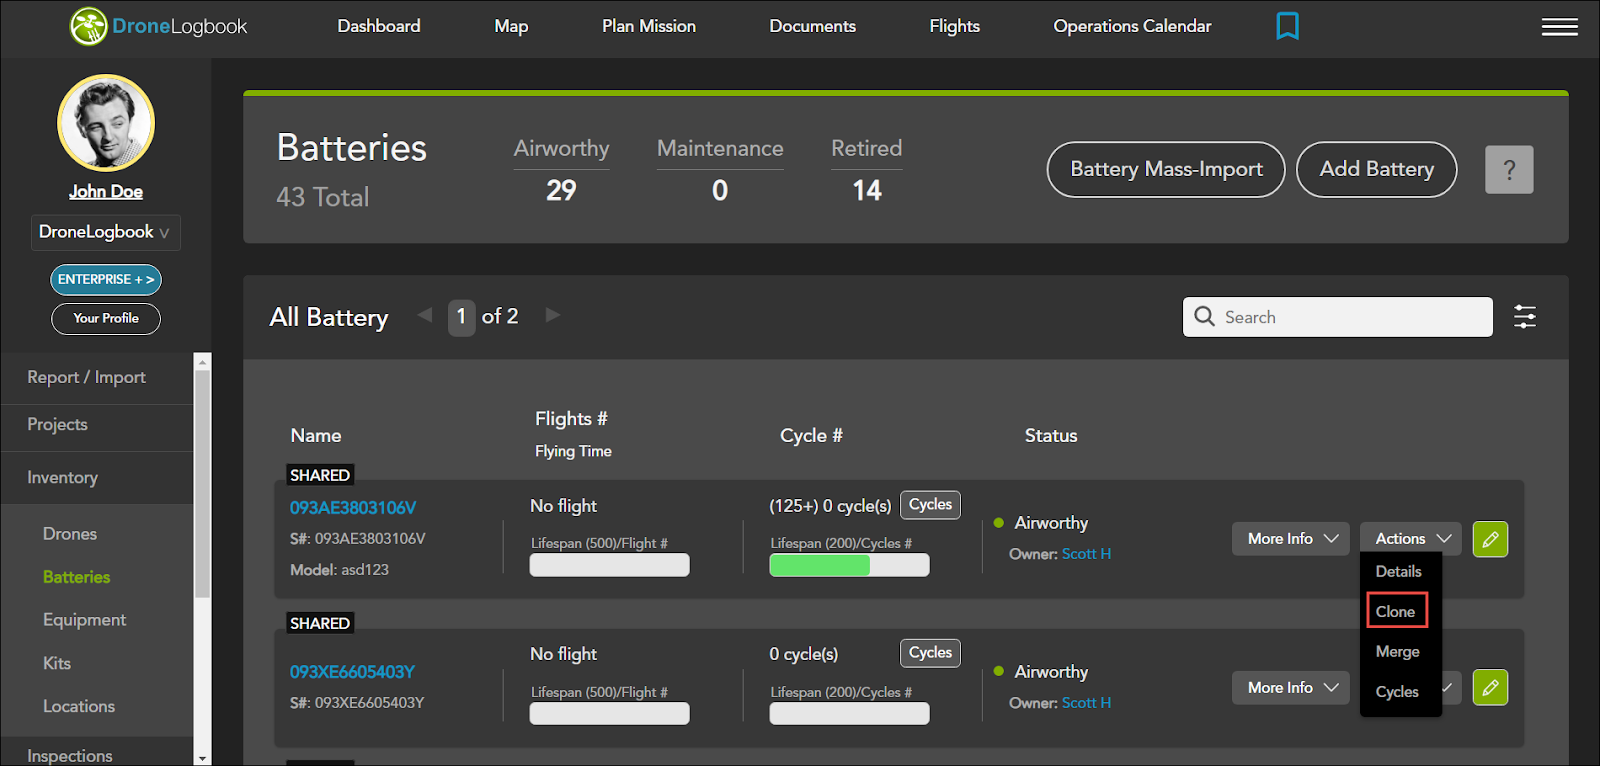Viewport: 1600px width, 766px height.
Task: Edit battery 093XE6605403Y with pencil icon
Action: click(1490, 687)
